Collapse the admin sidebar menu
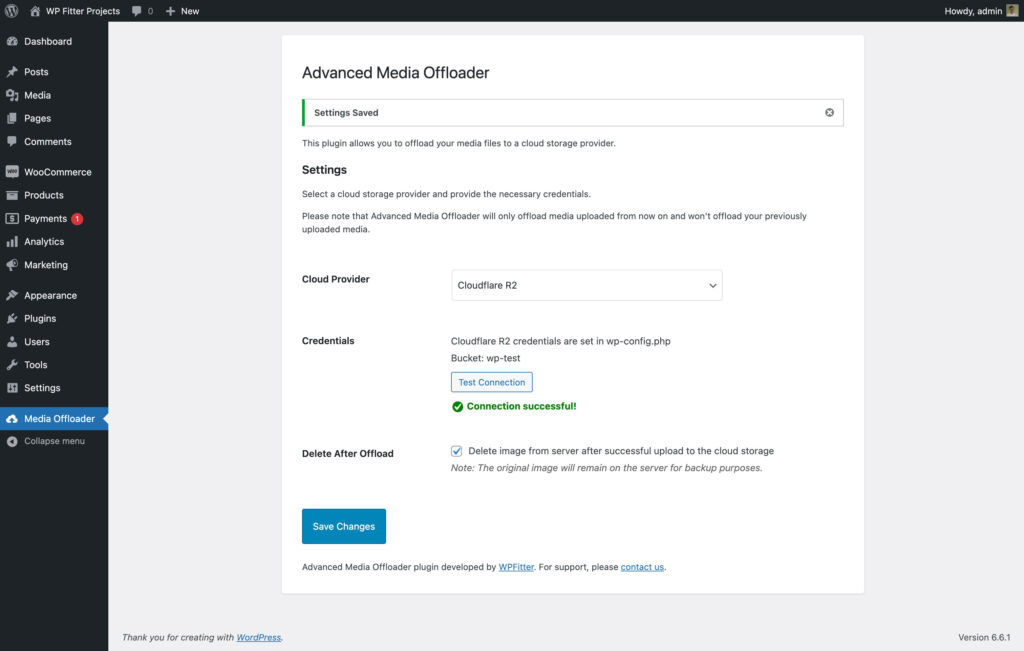This screenshot has width=1024, height=651. pyautogui.click(x=54, y=441)
